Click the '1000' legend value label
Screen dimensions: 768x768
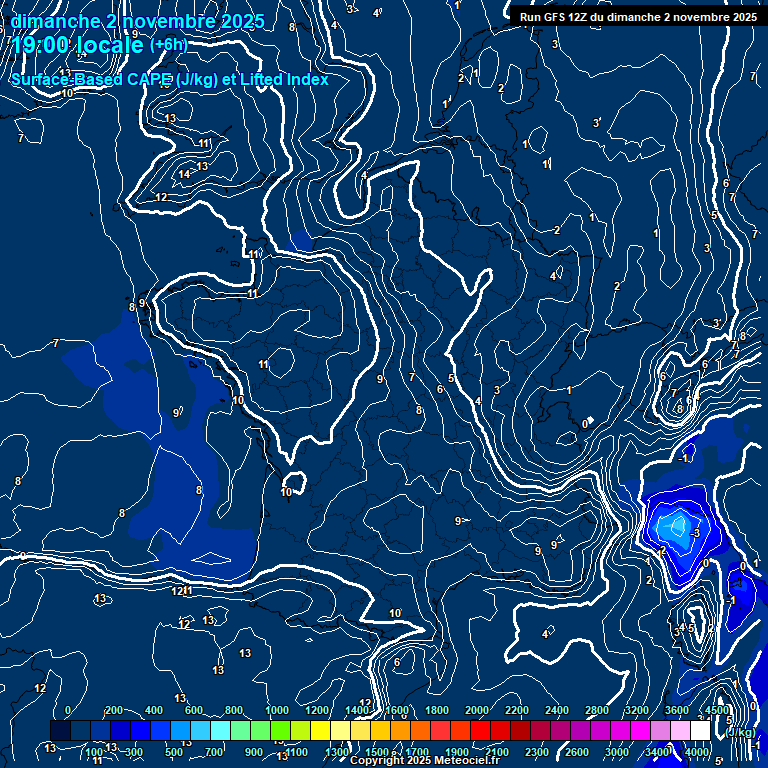pos(277,710)
